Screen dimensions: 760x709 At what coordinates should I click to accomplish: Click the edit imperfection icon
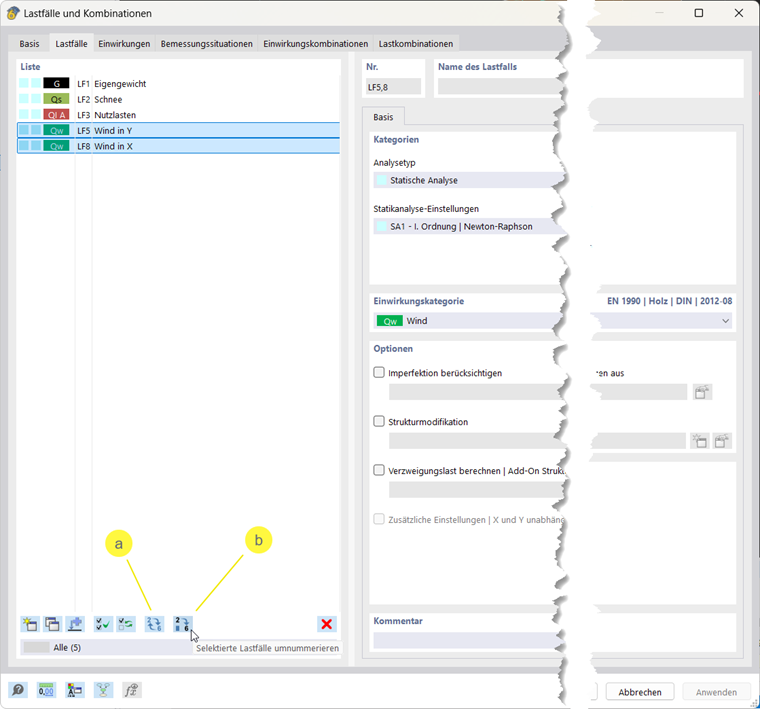pyautogui.click(x=702, y=392)
